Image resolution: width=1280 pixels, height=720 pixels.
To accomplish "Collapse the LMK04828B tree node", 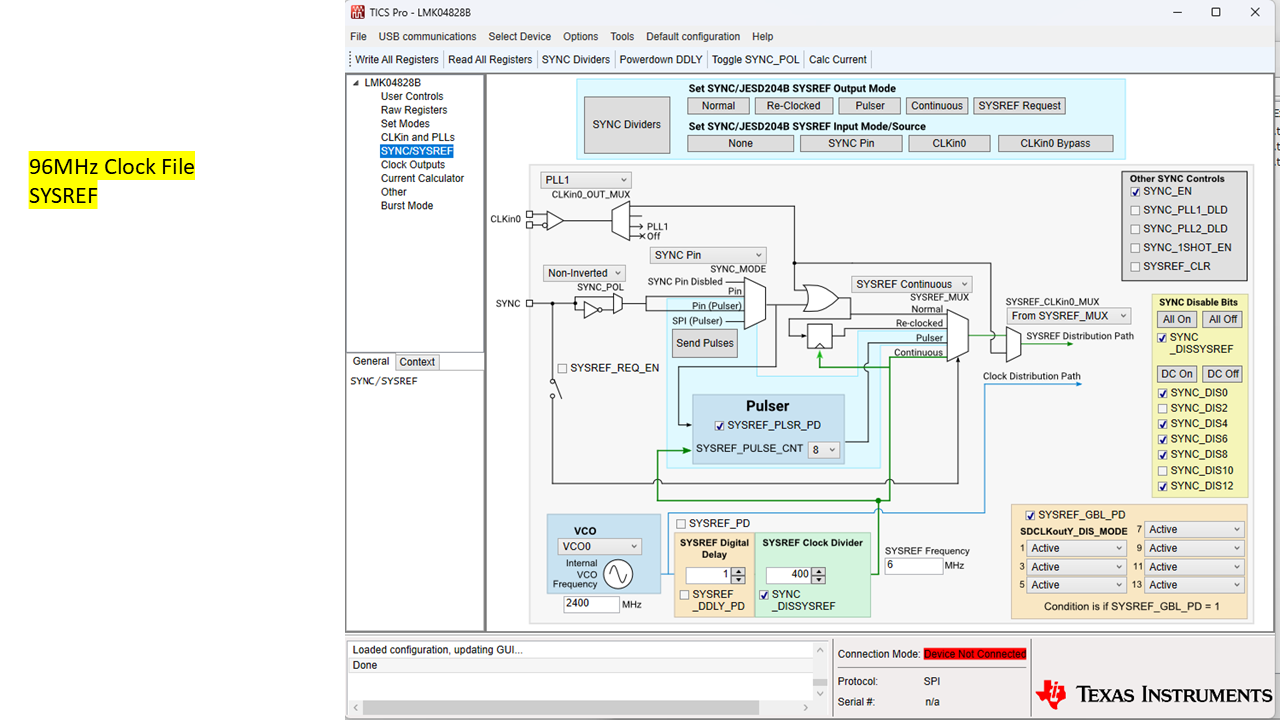I will pos(356,83).
